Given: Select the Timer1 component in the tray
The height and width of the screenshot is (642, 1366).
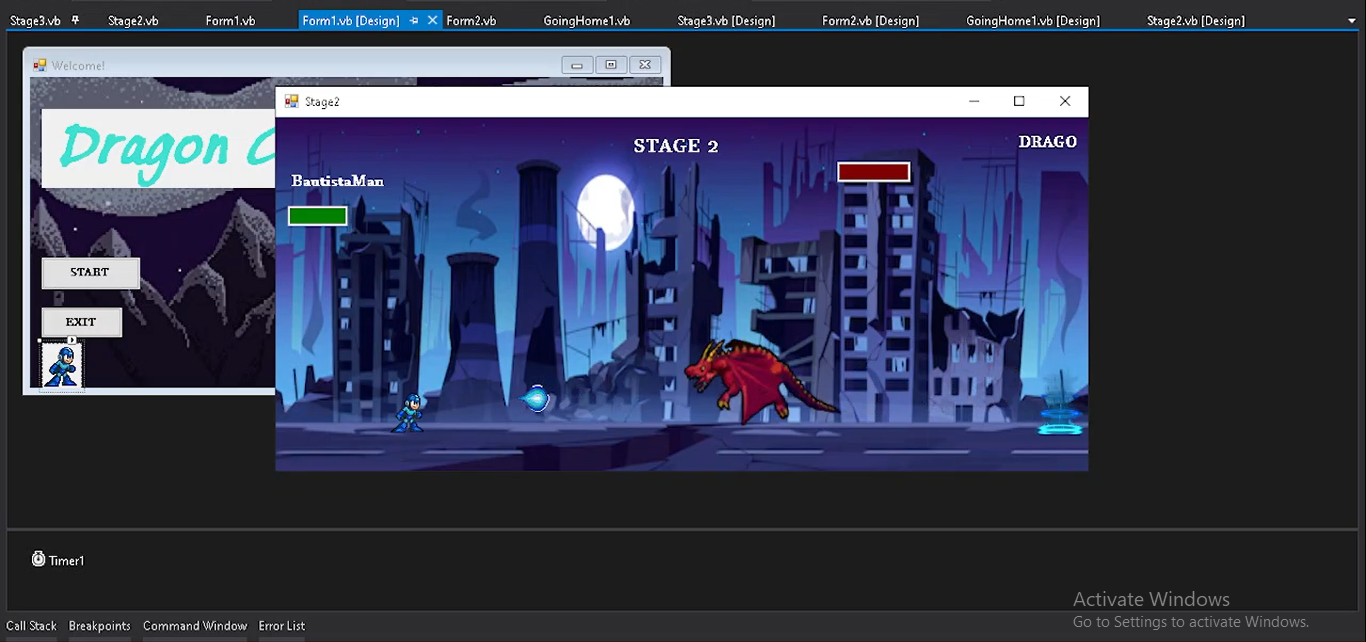Looking at the screenshot, I should pyautogui.click(x=58, y=560).
